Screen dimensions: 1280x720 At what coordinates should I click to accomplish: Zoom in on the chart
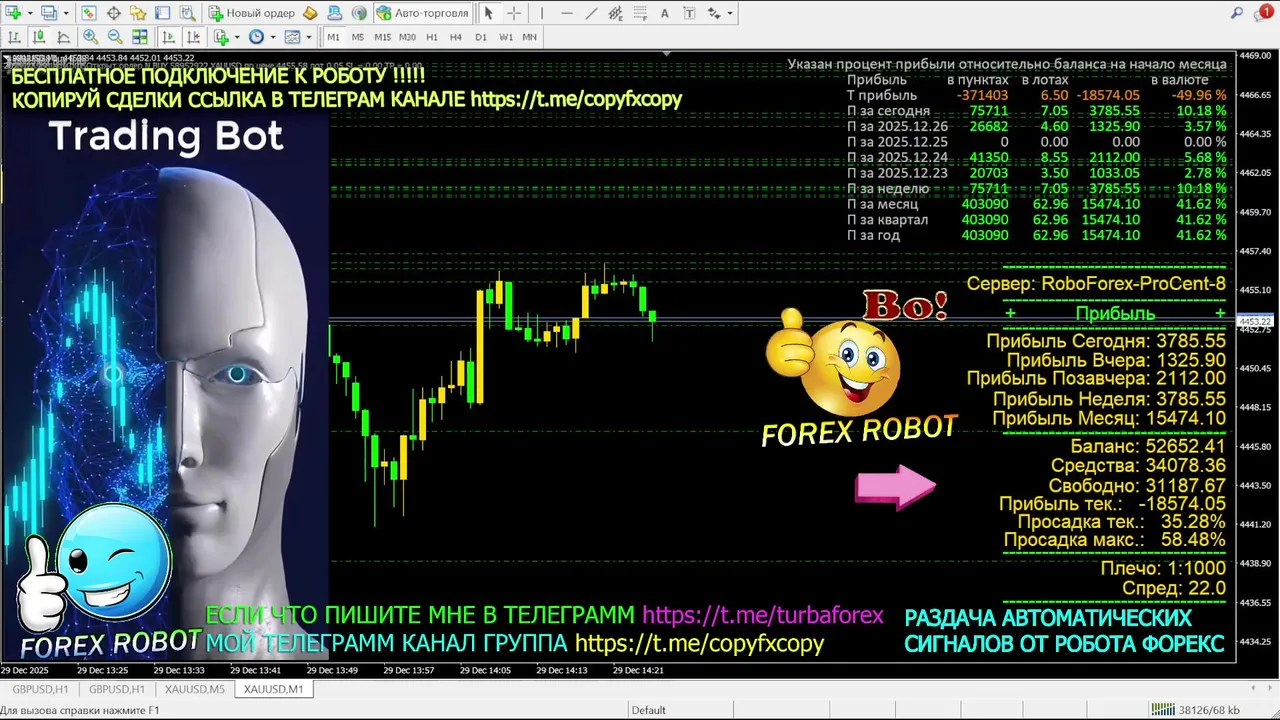[90, 37]
